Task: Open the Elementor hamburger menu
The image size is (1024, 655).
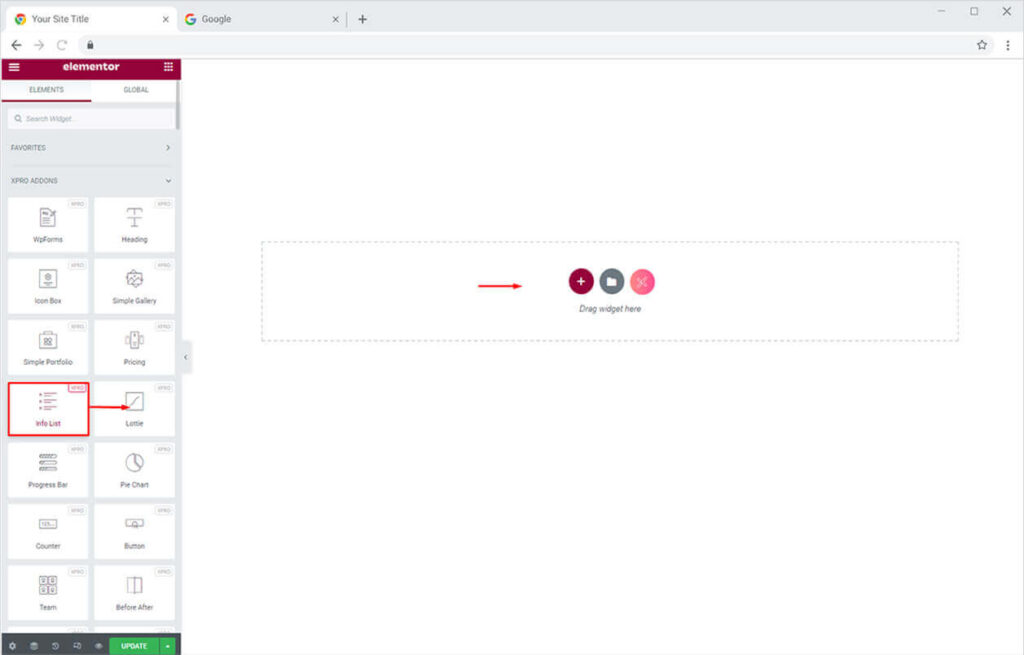Action: point(14,67)
